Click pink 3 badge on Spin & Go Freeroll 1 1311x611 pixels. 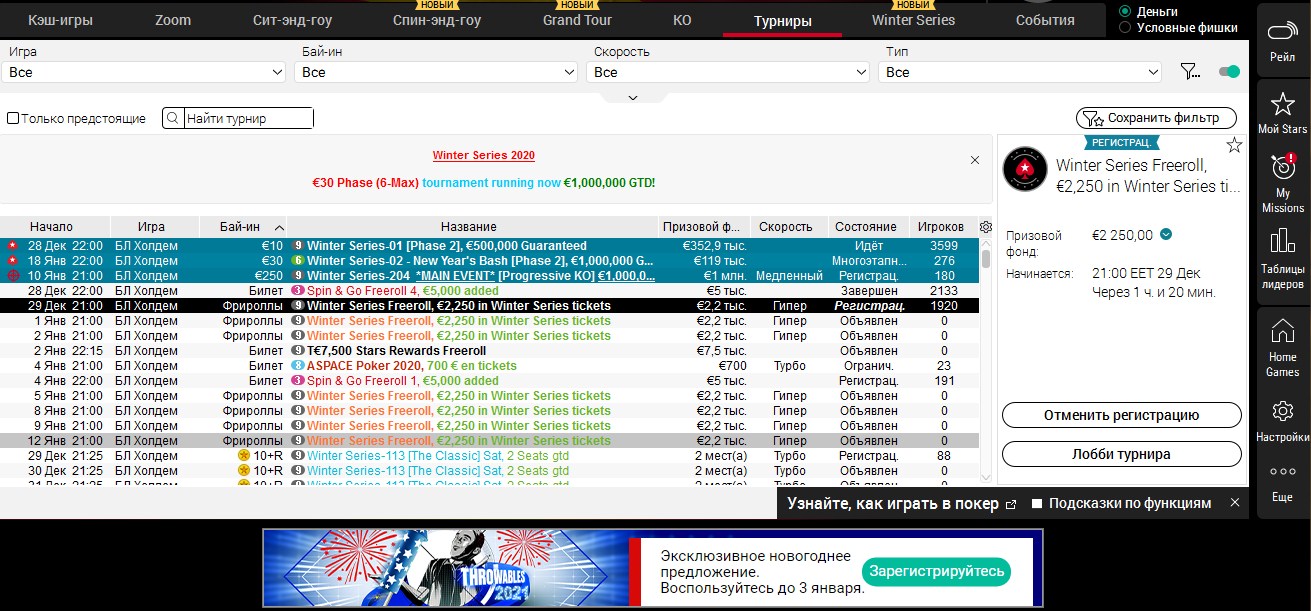click(298, 381)
